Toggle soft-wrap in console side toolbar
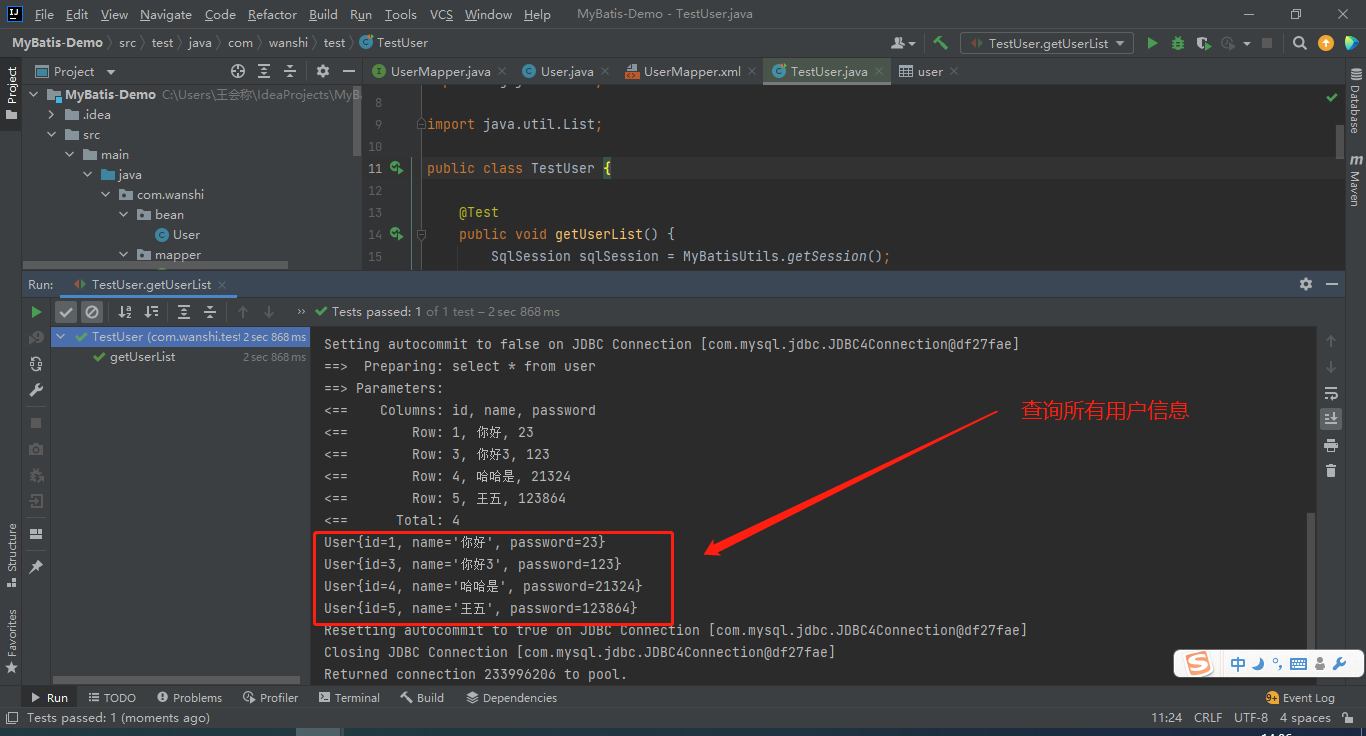This screenshot has height=736, width=1366. 1331,393
